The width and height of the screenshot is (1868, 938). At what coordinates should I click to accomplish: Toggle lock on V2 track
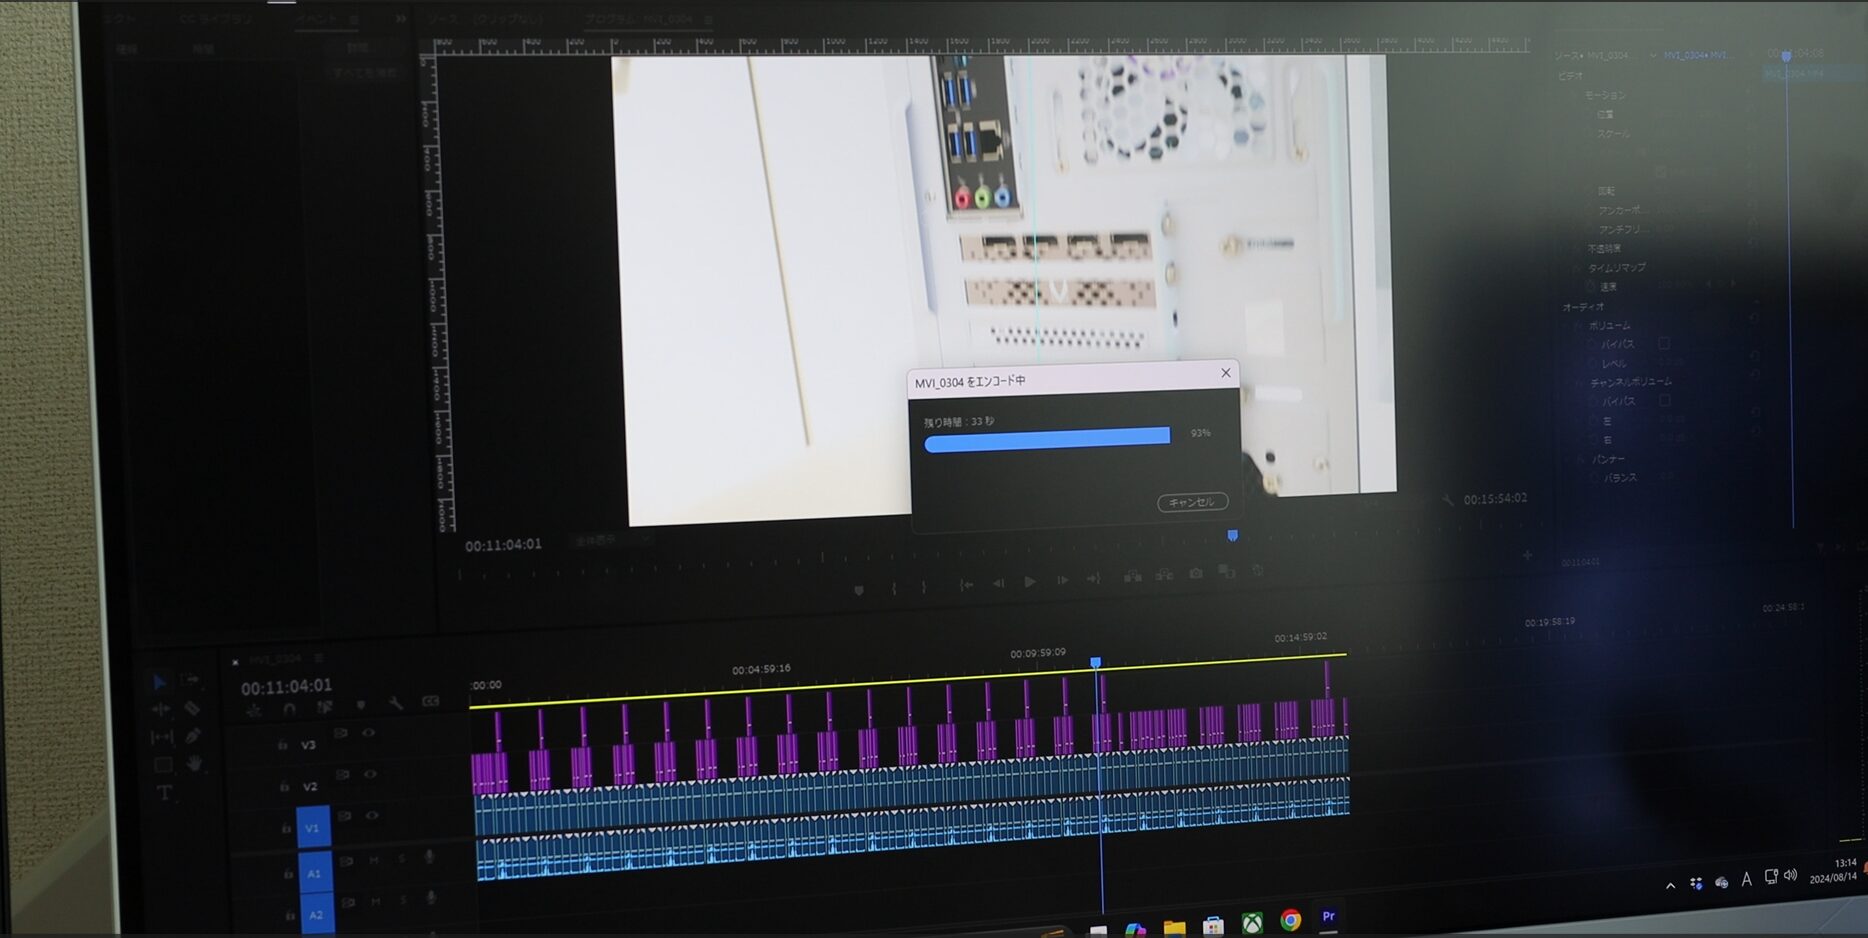284,787
